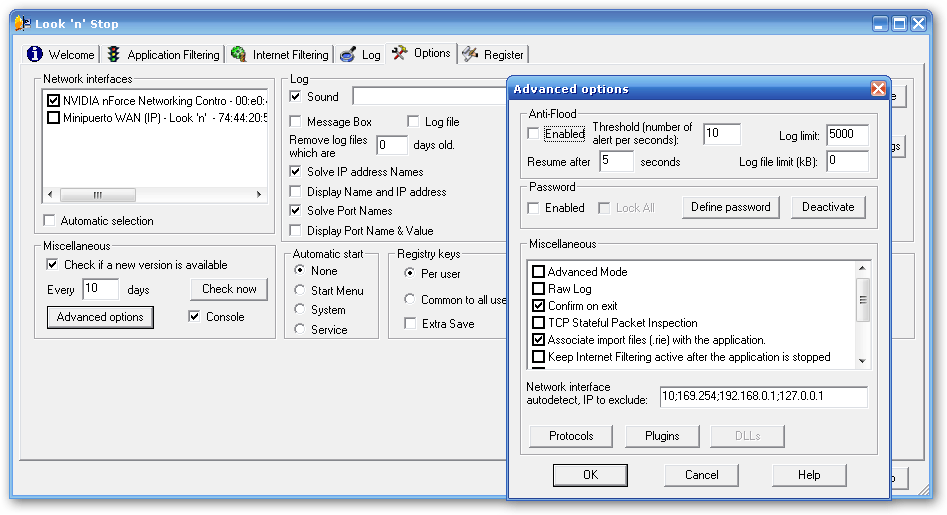Click Miscellaneous list scroll down arrow
The width and height of the screenshot is (947, 515).
click(862, 360)
